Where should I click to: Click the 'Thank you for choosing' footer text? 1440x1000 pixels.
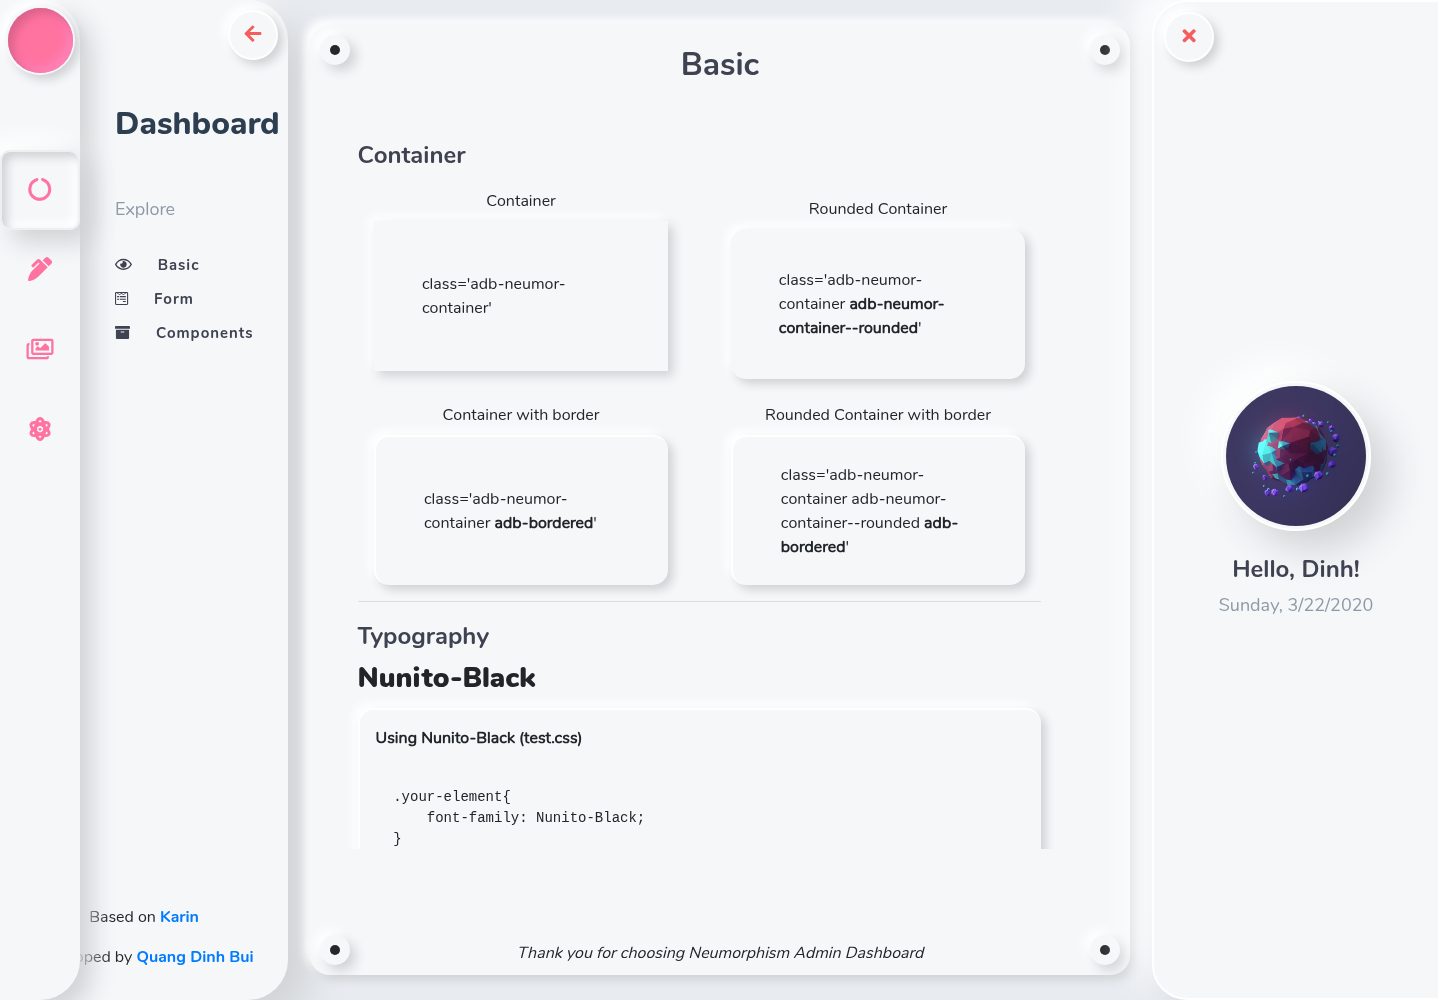pos(721,953)
